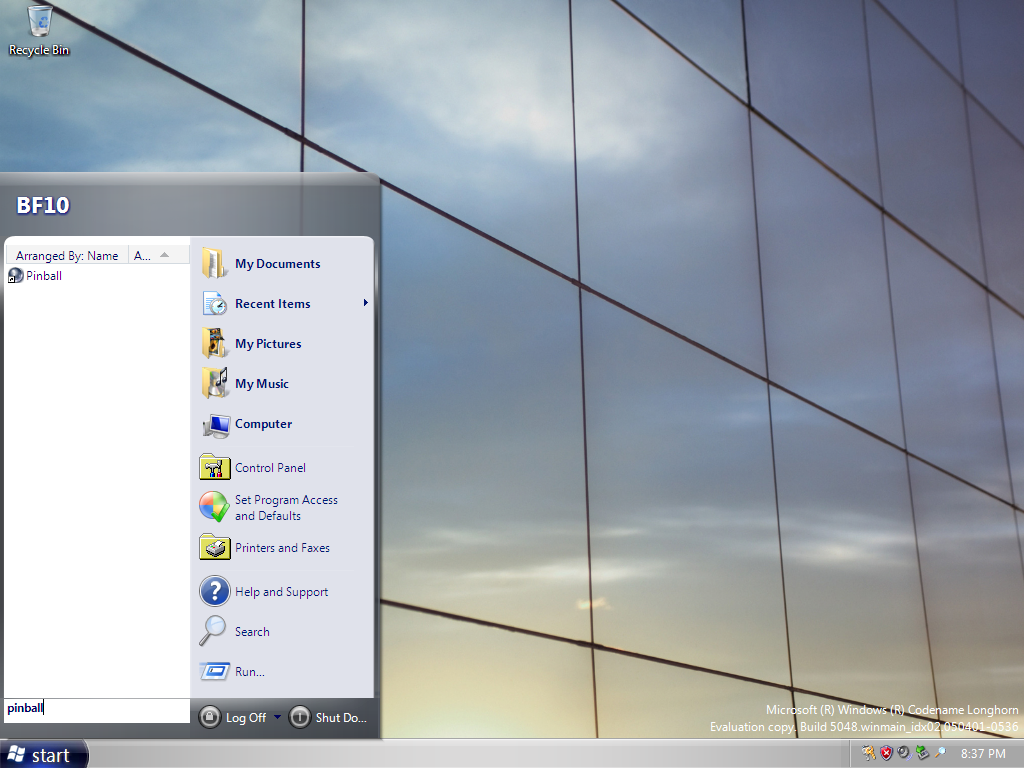Open Computer in the start menu
This screenshot has height=768, width=1024.
(x=263, y=424)
